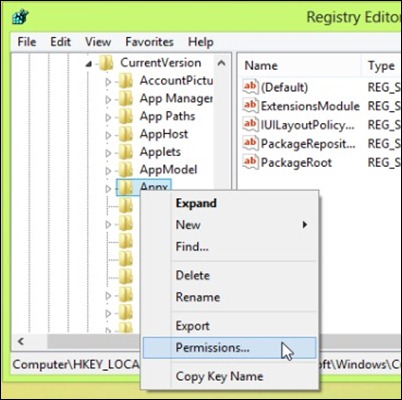Click the ExtensionsModule value string icon
Viewport: 402px width, 400px height.
pos(251,106)
